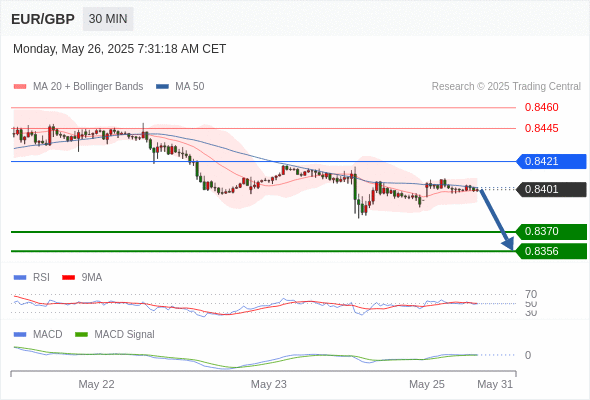Click the RSI blue legend swatch
Screen dimensions: 590x400
[20, 278]
